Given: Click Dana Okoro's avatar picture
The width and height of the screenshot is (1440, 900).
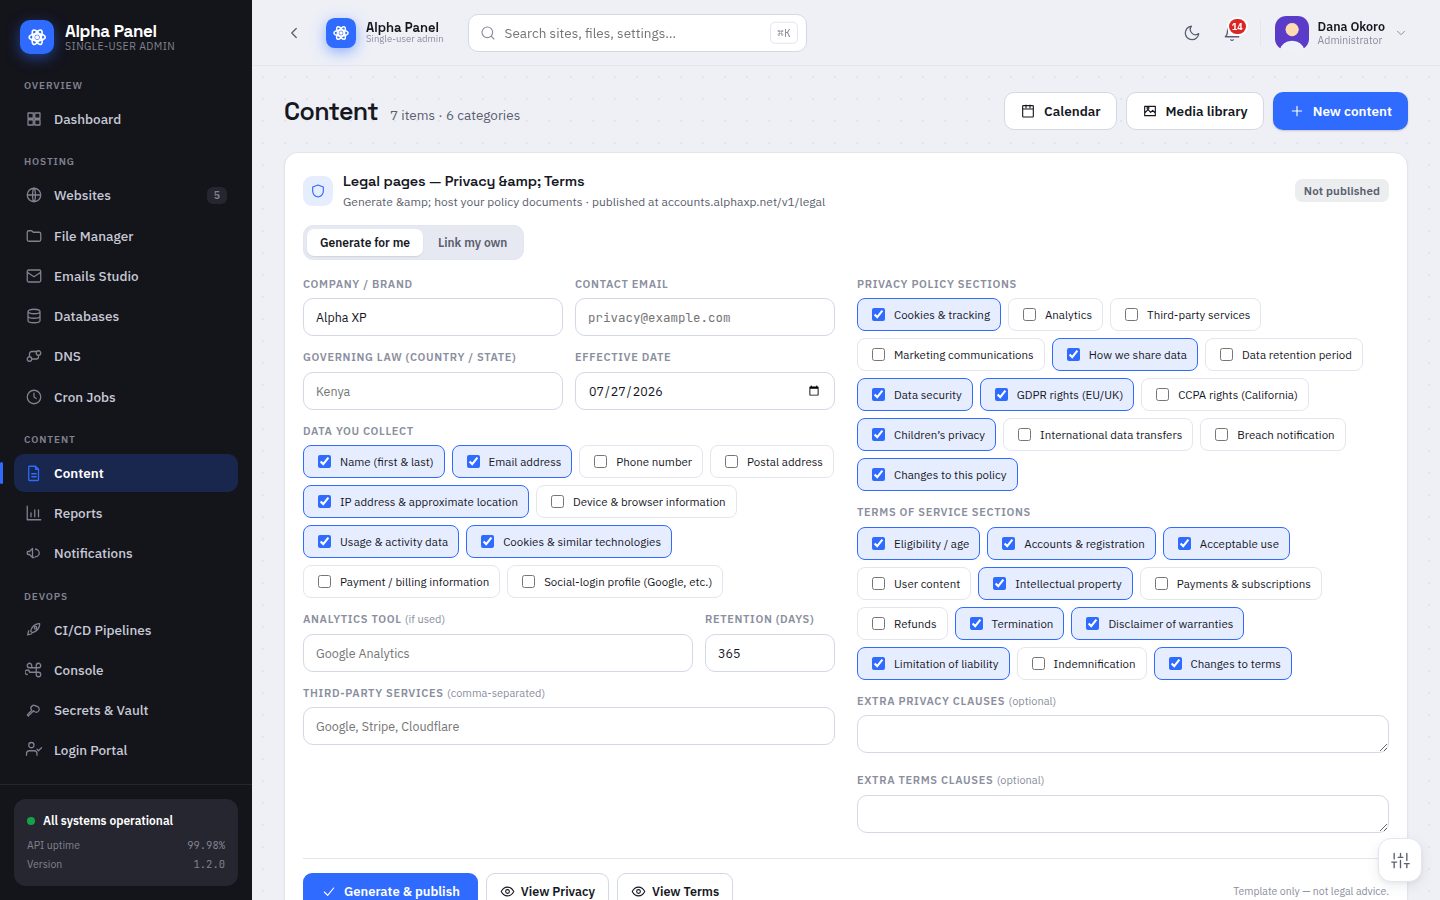Looking at the screenshot, I should pos(1292,33).
